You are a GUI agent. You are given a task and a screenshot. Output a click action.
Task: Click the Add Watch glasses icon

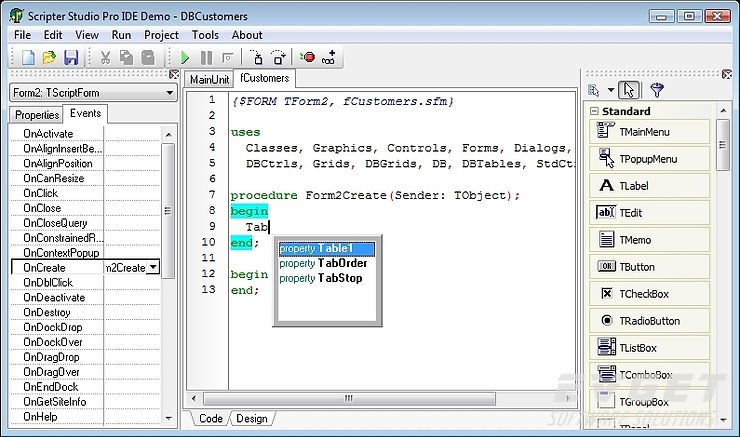328,57
